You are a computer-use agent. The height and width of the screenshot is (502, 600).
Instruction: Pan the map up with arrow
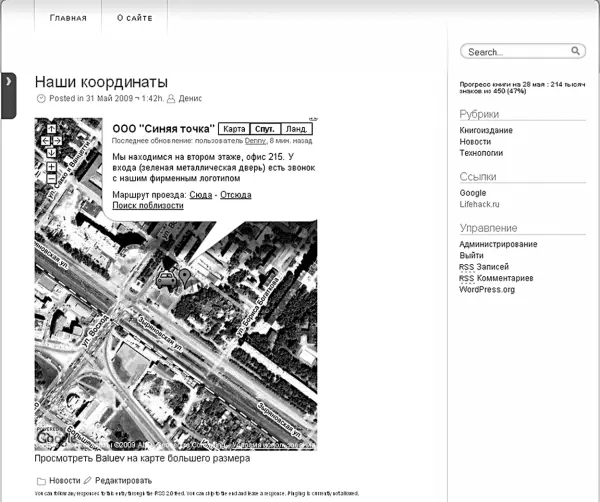(51, 127)
